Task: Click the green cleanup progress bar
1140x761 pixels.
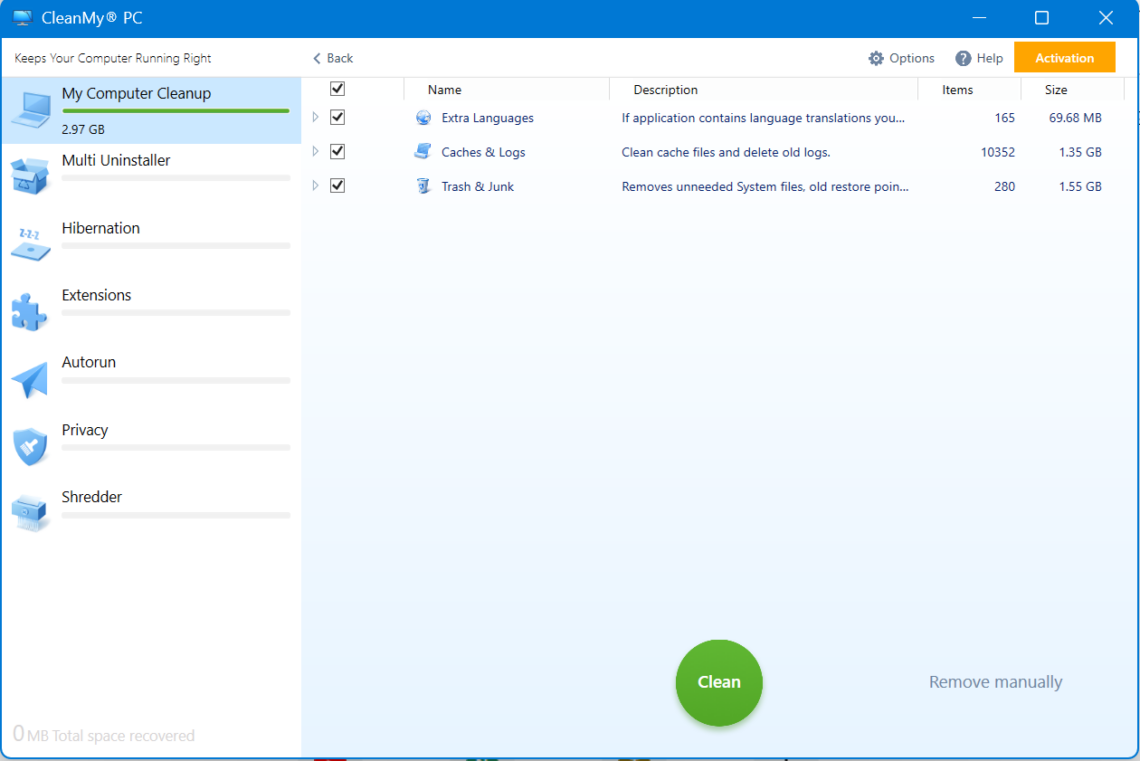Action: [x=175, y=112]
